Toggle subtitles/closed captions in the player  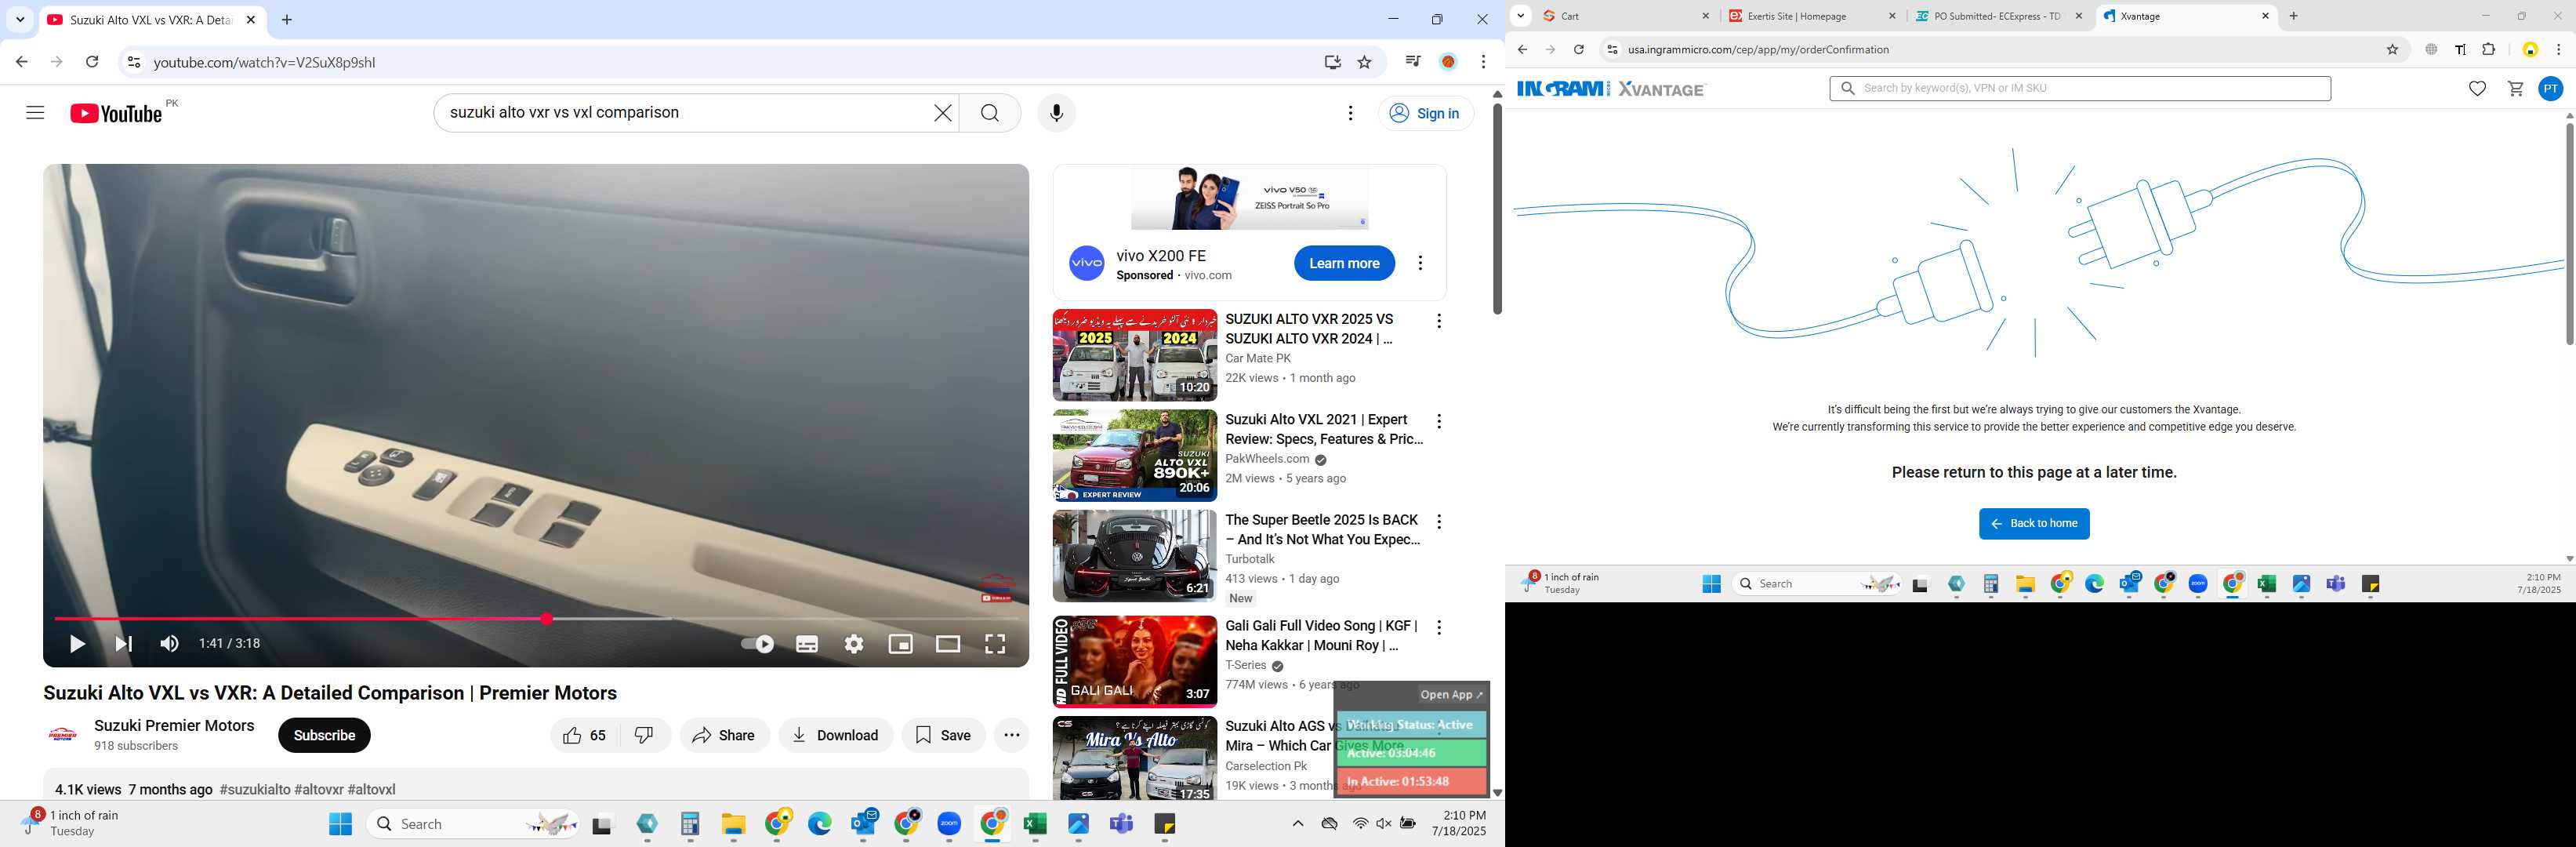(x=807, y=644)
